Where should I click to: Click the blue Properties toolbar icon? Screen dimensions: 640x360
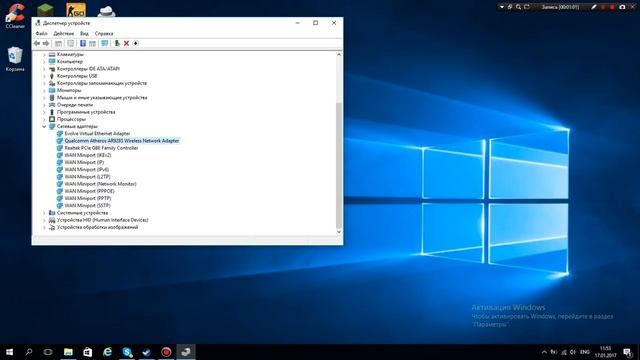tap(83, 43)
